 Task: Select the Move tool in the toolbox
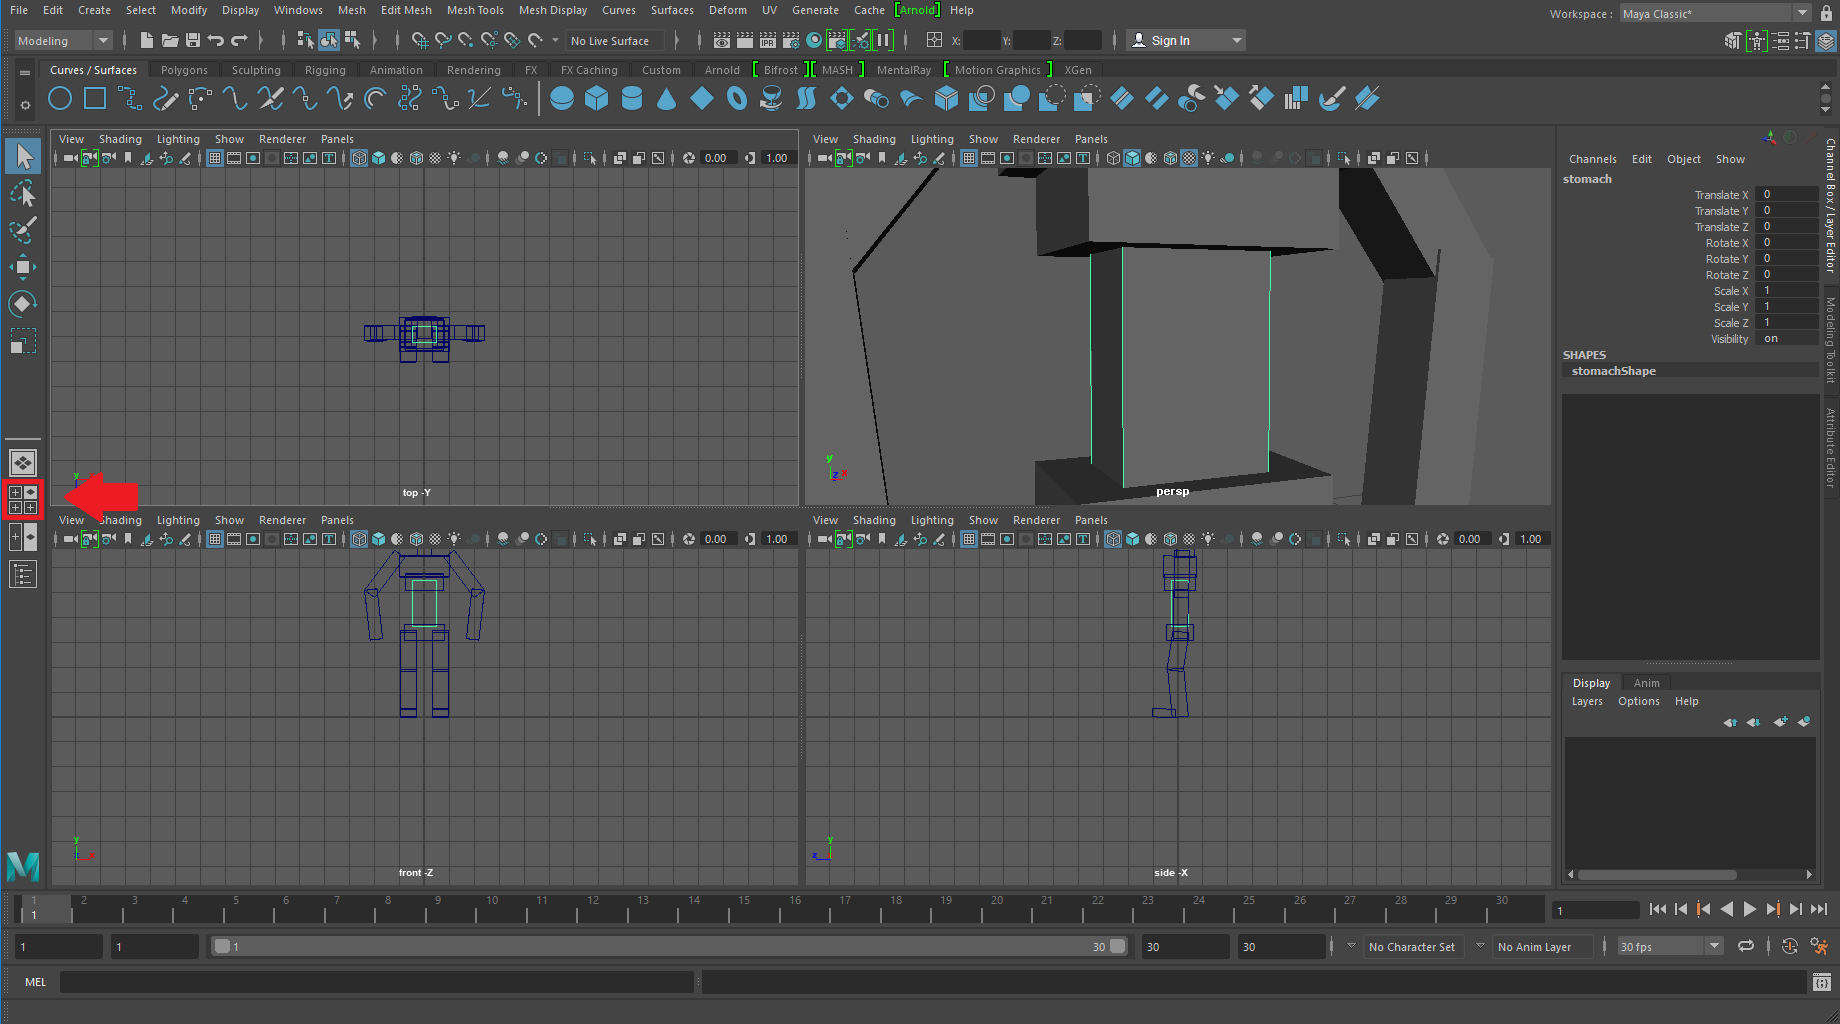coord(23,267)
